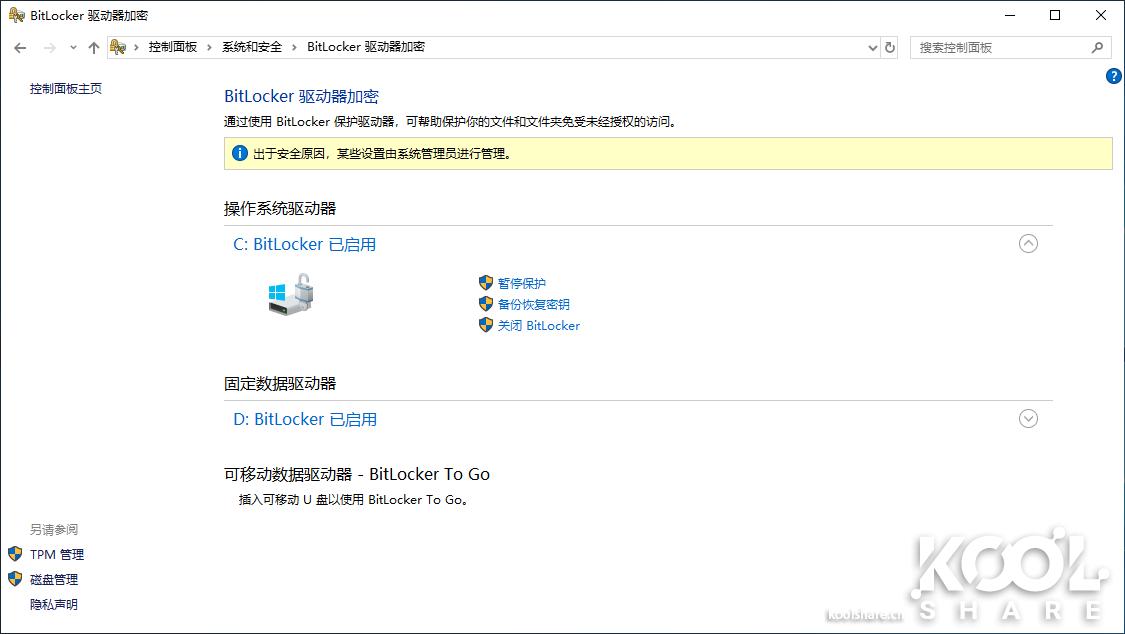Open help via the blue question mark icon

tap(1113, 76)
